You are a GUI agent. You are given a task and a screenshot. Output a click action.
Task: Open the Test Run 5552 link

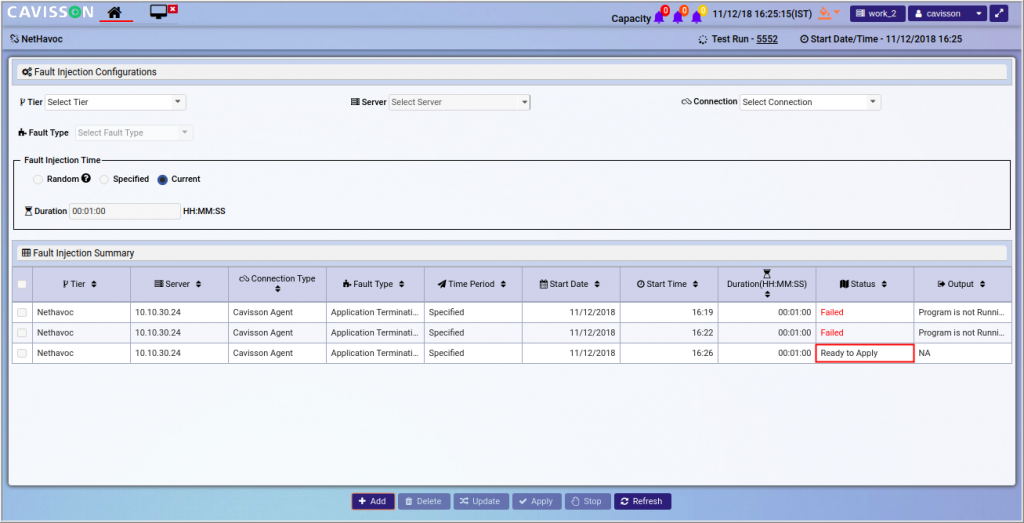coord(767,39)
